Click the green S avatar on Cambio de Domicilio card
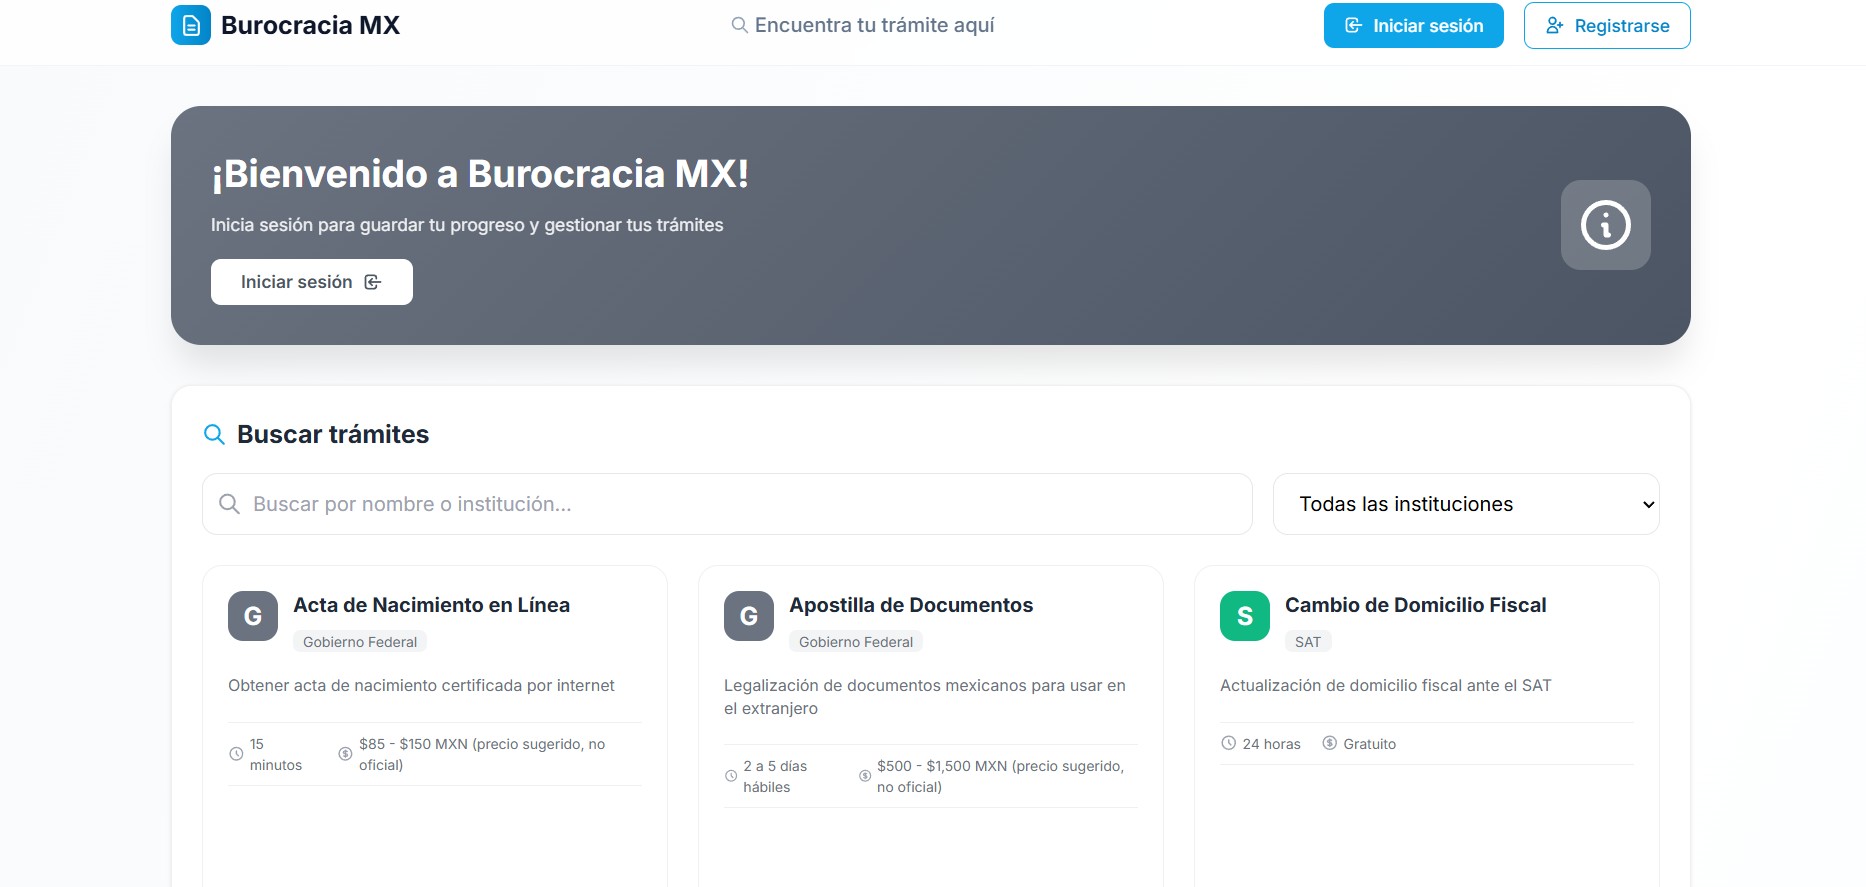Screen dimensions: 1866x887 pos(1245,616)
